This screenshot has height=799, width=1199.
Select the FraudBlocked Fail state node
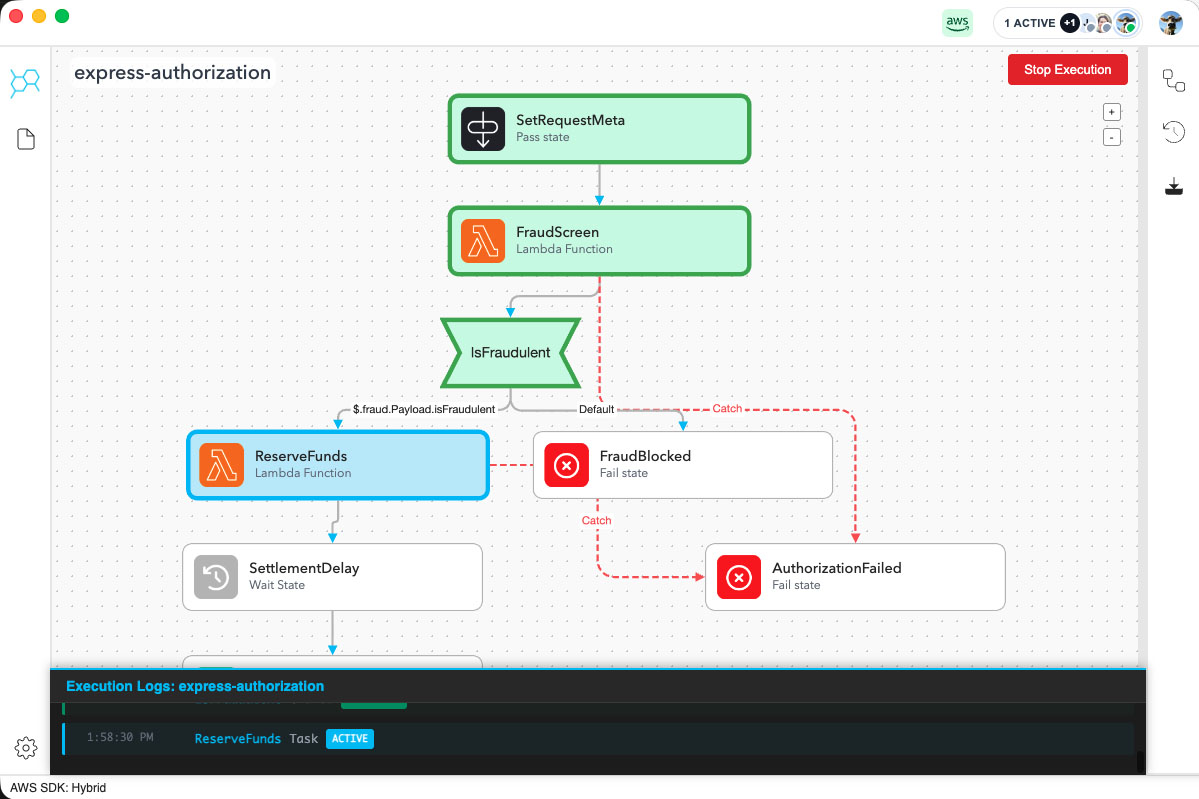tap(683, 465)
